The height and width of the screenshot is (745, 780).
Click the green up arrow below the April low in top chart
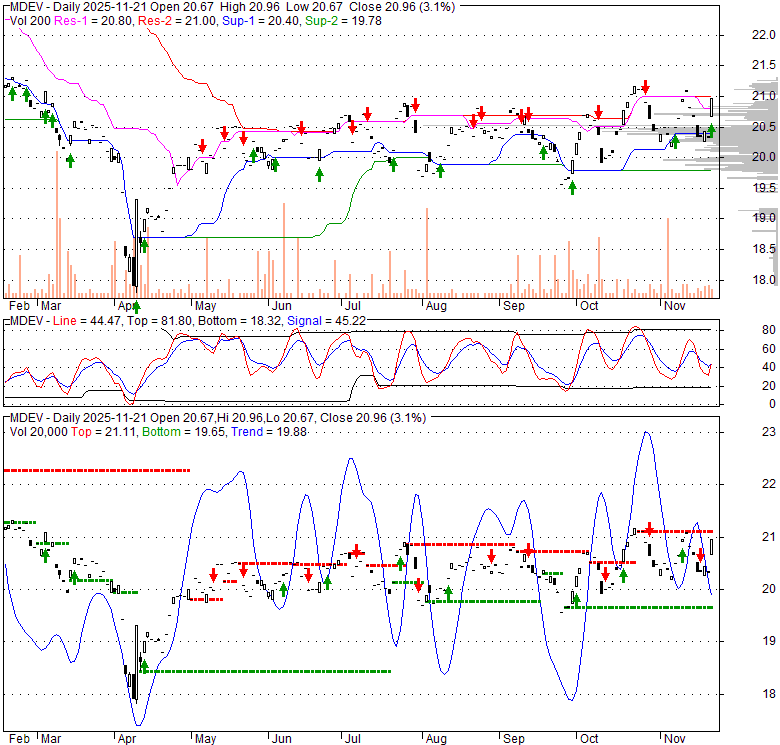[x=137, y=307]
